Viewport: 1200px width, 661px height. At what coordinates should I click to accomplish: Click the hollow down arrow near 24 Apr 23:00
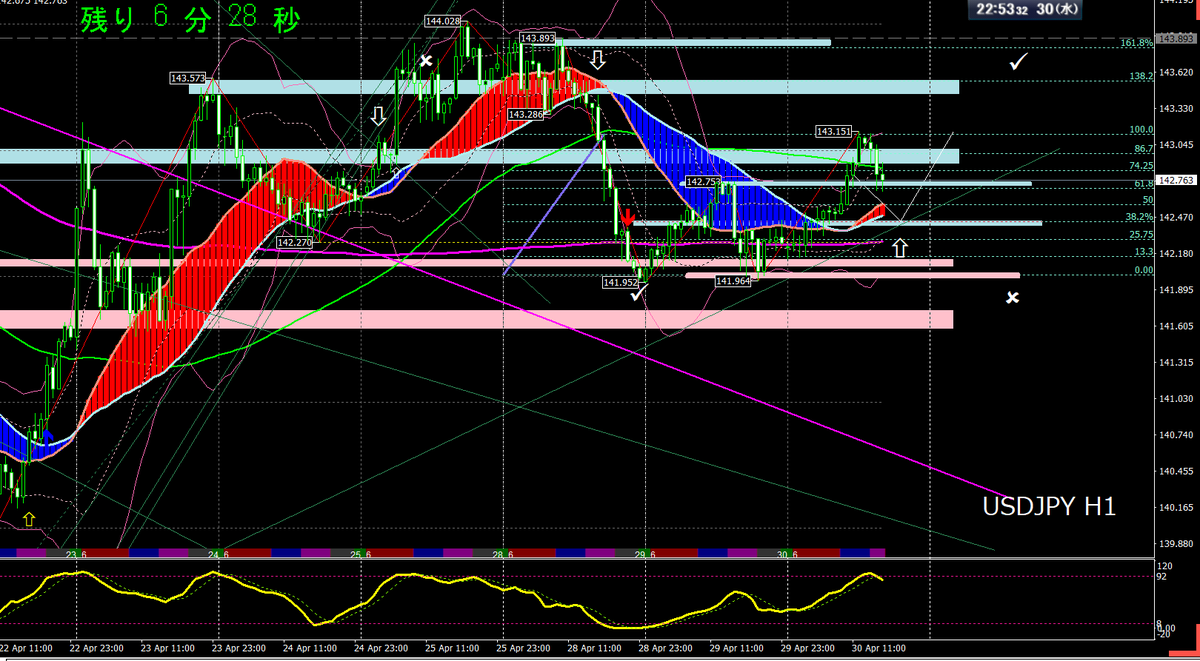click(378, 117)
